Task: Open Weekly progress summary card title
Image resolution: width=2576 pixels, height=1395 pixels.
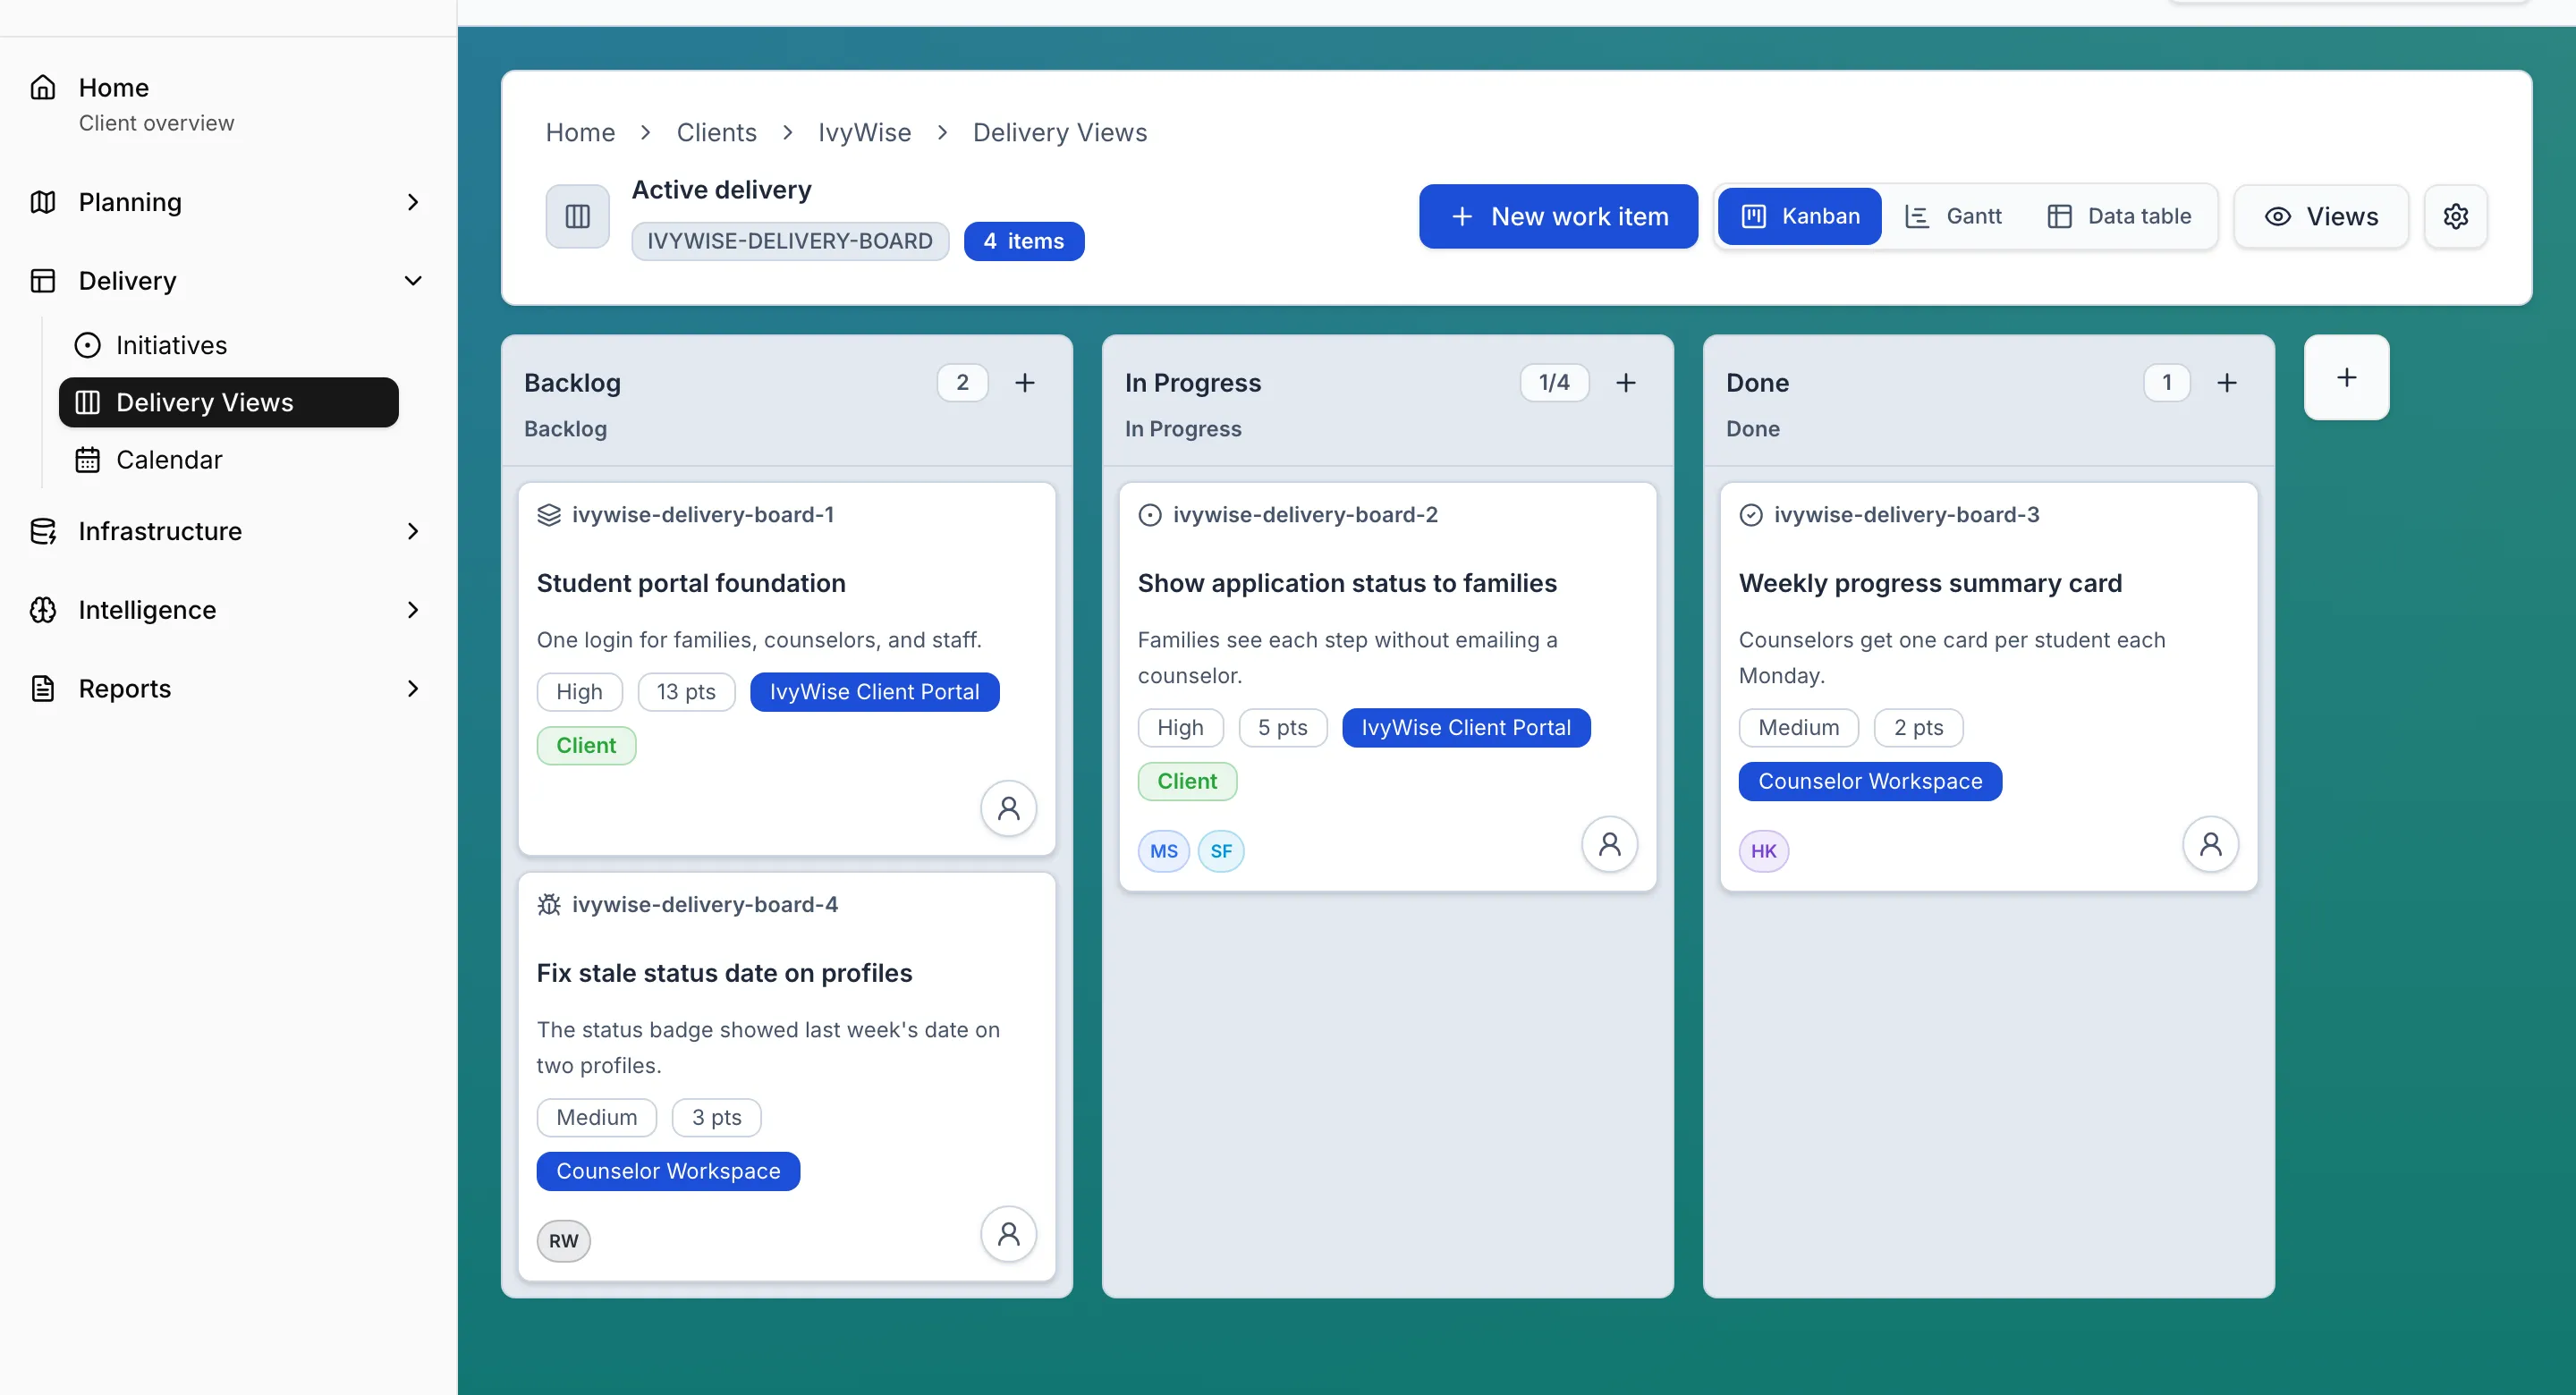Action: tap(1930, 583)
